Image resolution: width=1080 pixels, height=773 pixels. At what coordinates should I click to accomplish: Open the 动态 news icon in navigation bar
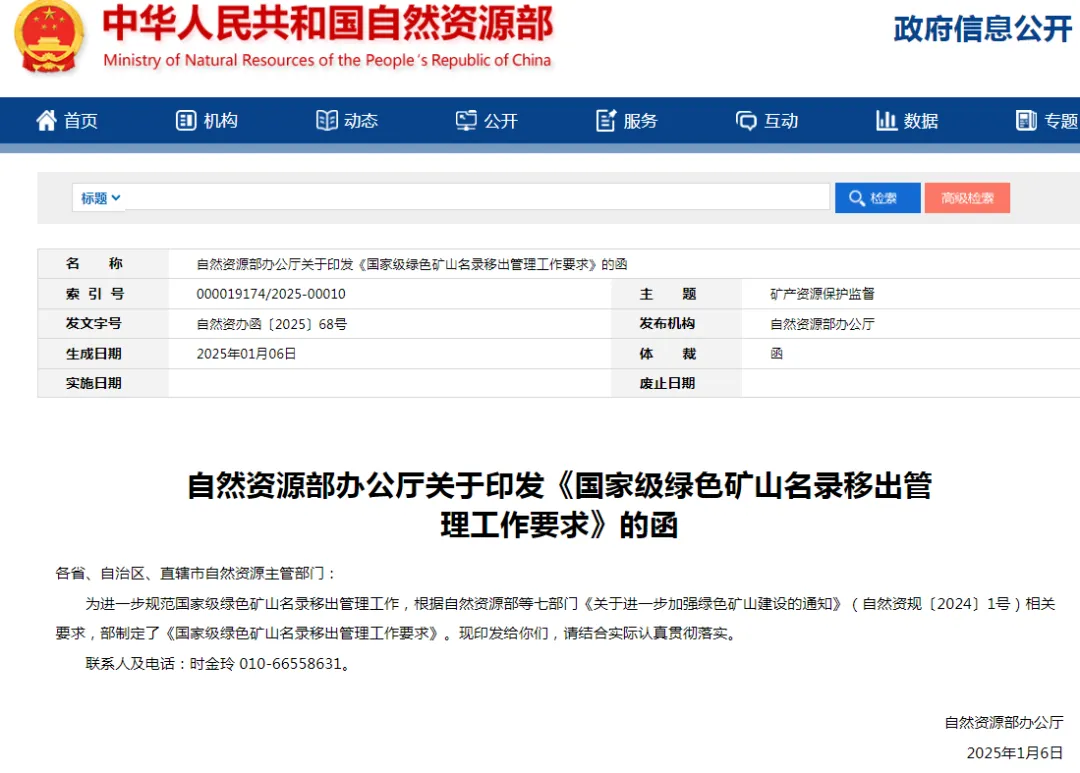(x=326, y=120)
